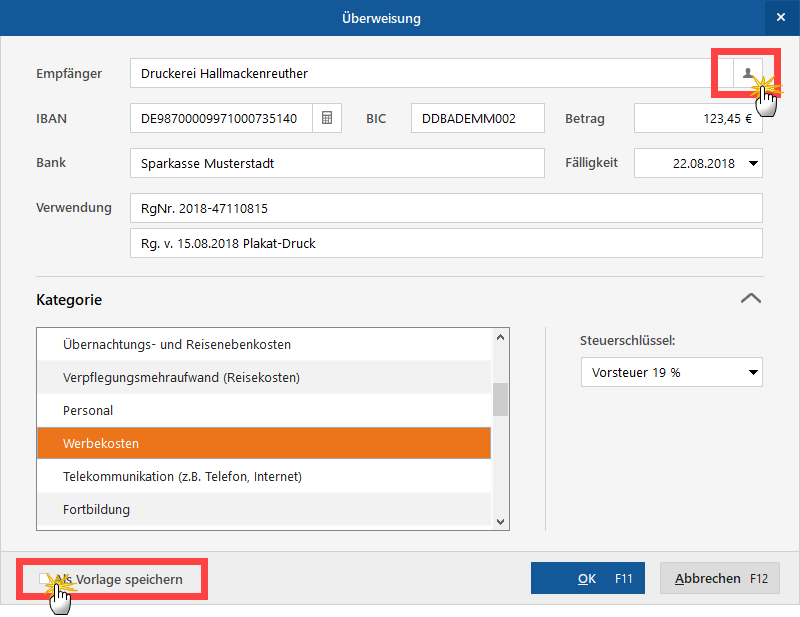
Task: Click the IBAN calculator icon
Action: pyautogui.click(x=327, y=118)
